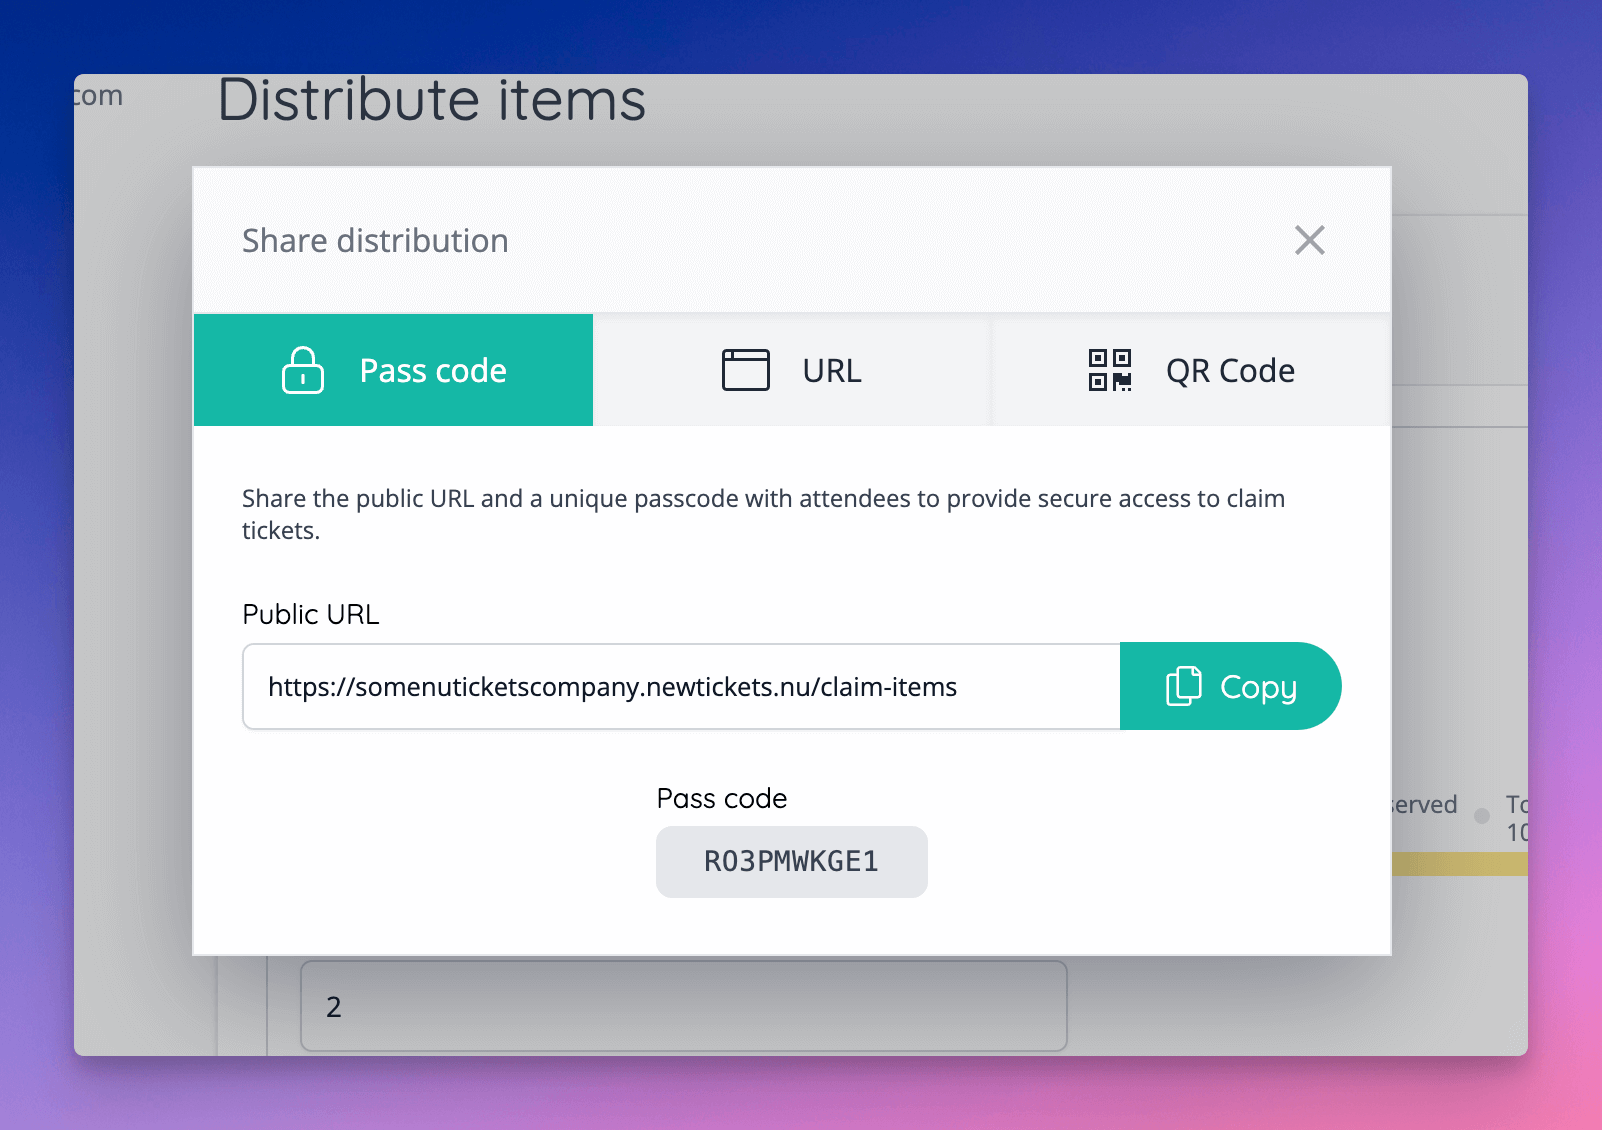Click the X icon to close Share distribution
This screenshot has width=1602, height=1130.
[x=1310, y=240]
